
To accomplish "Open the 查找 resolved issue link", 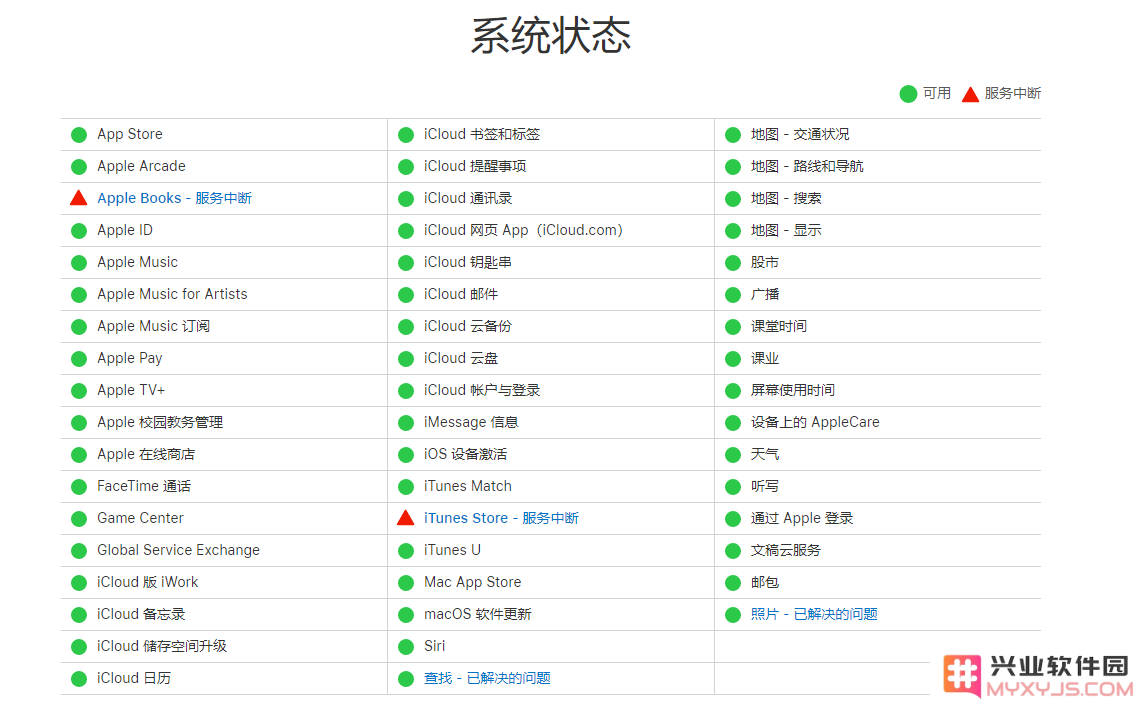I will [487, 678].
